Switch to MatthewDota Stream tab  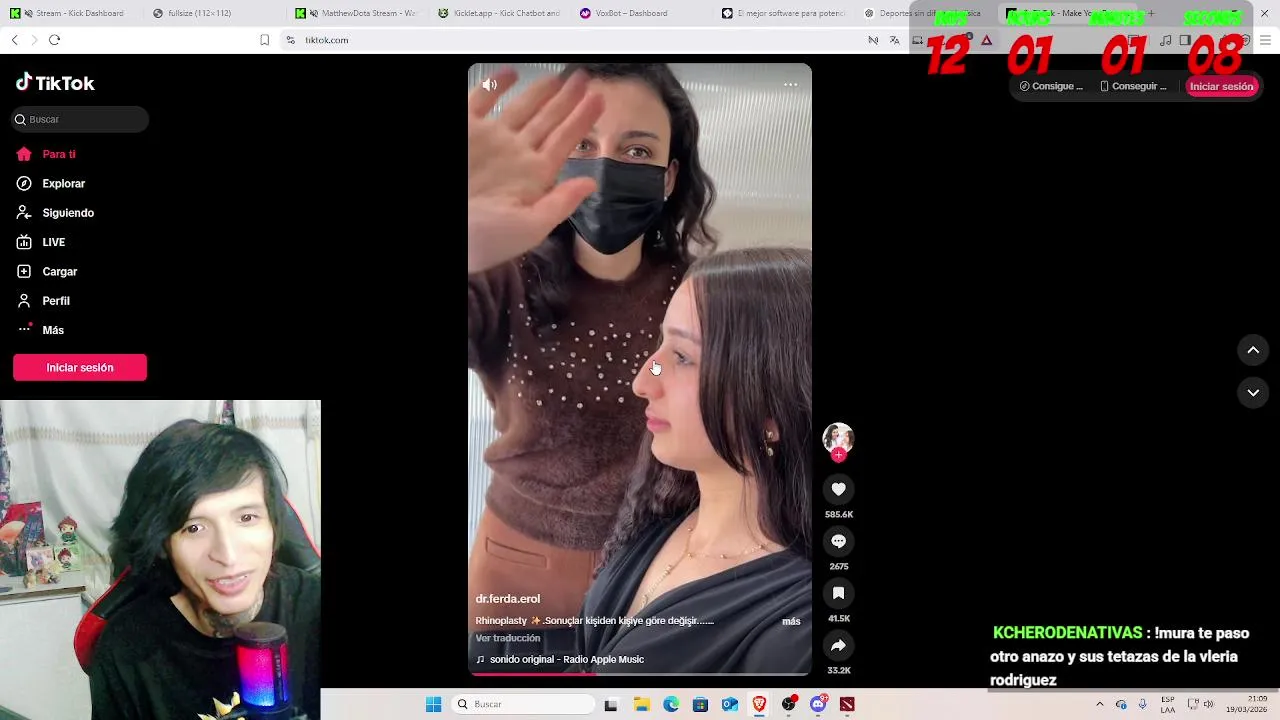[358, 13]
